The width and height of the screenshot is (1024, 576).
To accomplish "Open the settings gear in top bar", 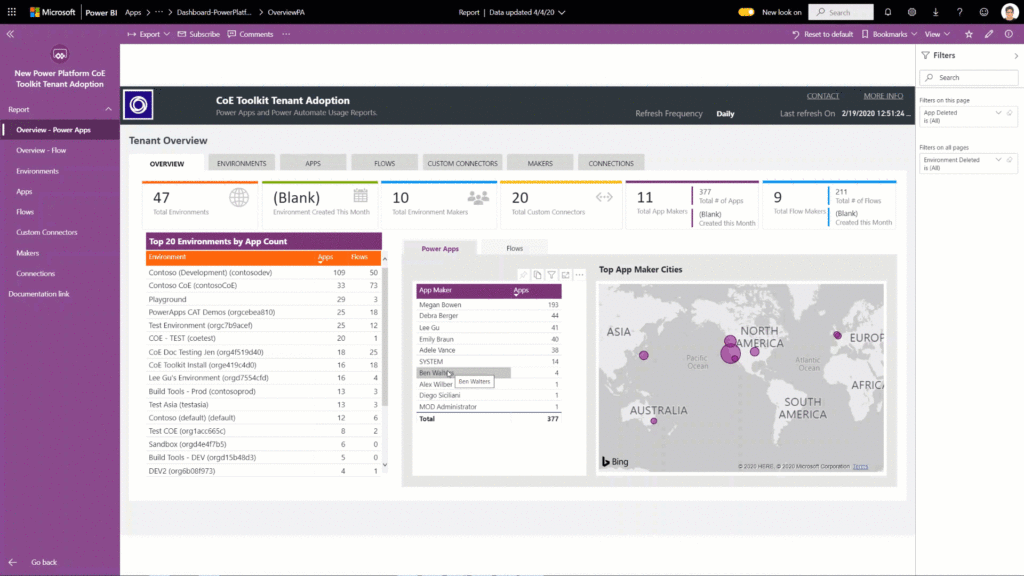I will [912, 12].
